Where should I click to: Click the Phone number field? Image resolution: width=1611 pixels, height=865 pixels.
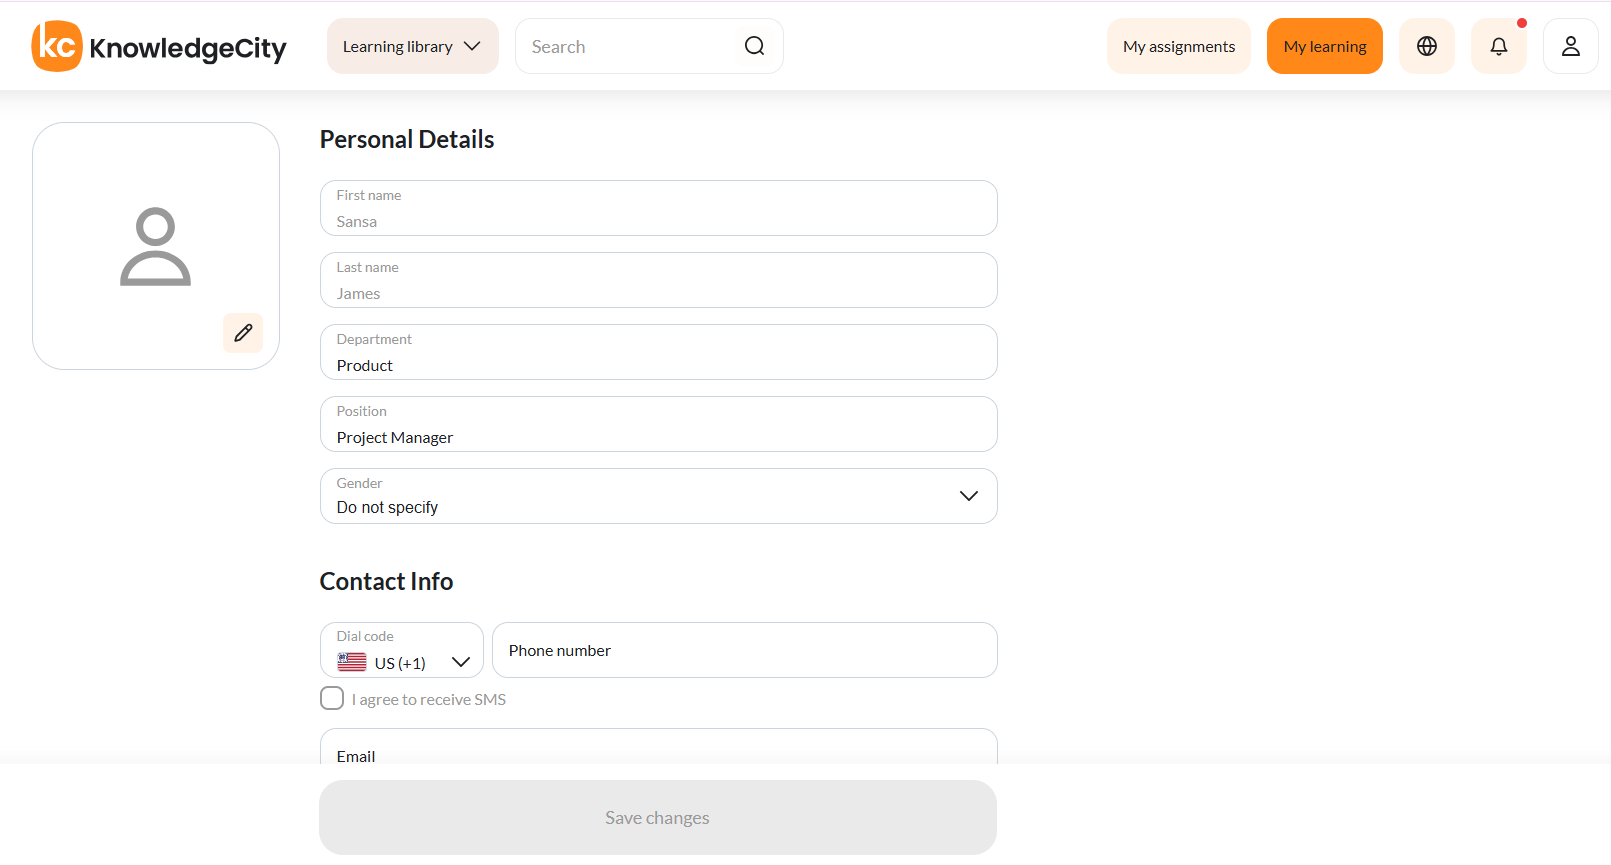(x=745, y=650)
